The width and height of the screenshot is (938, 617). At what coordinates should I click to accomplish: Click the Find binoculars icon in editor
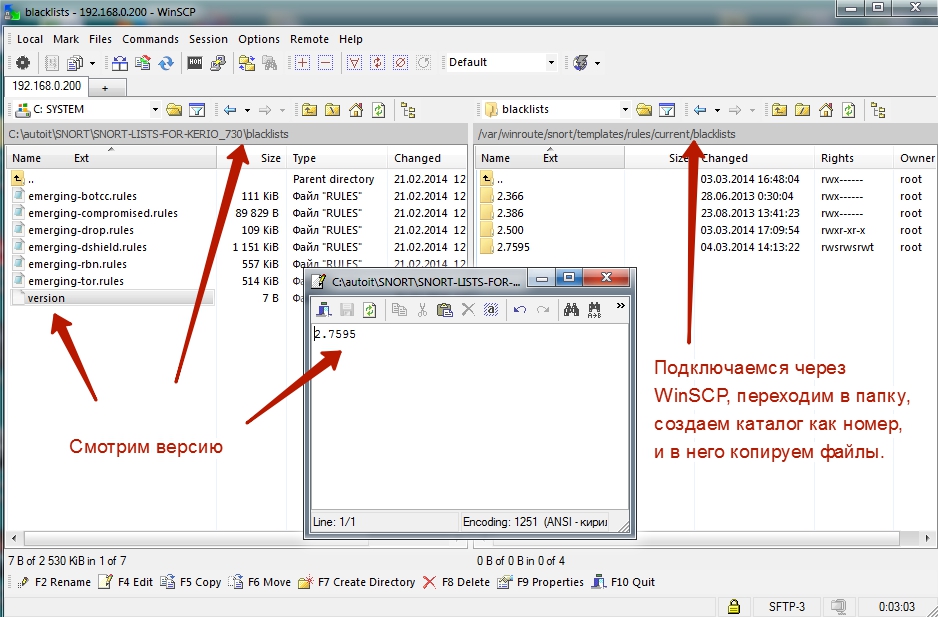[x=571, y=310]
